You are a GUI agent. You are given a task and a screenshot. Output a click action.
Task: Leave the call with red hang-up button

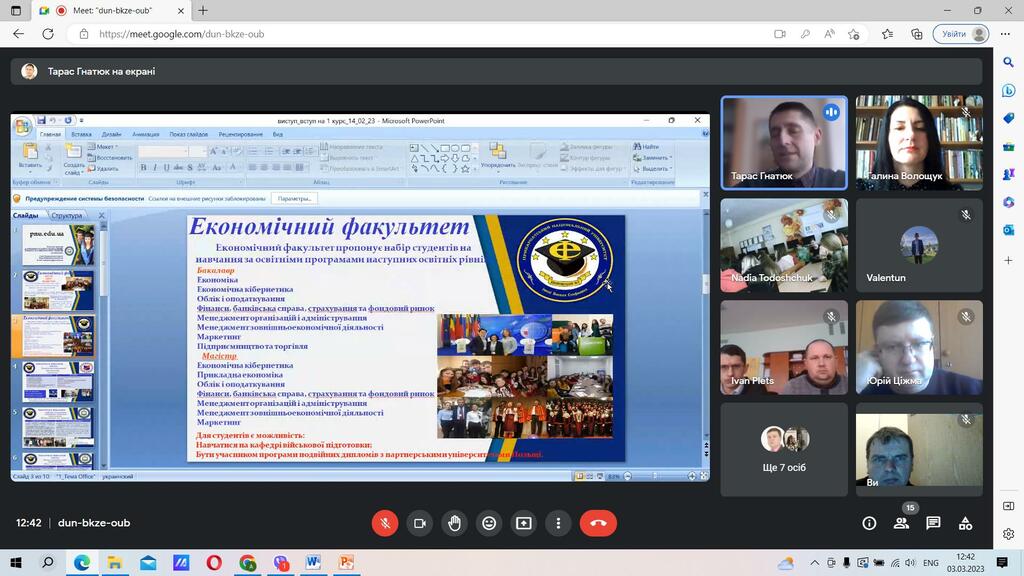point(598,523)
